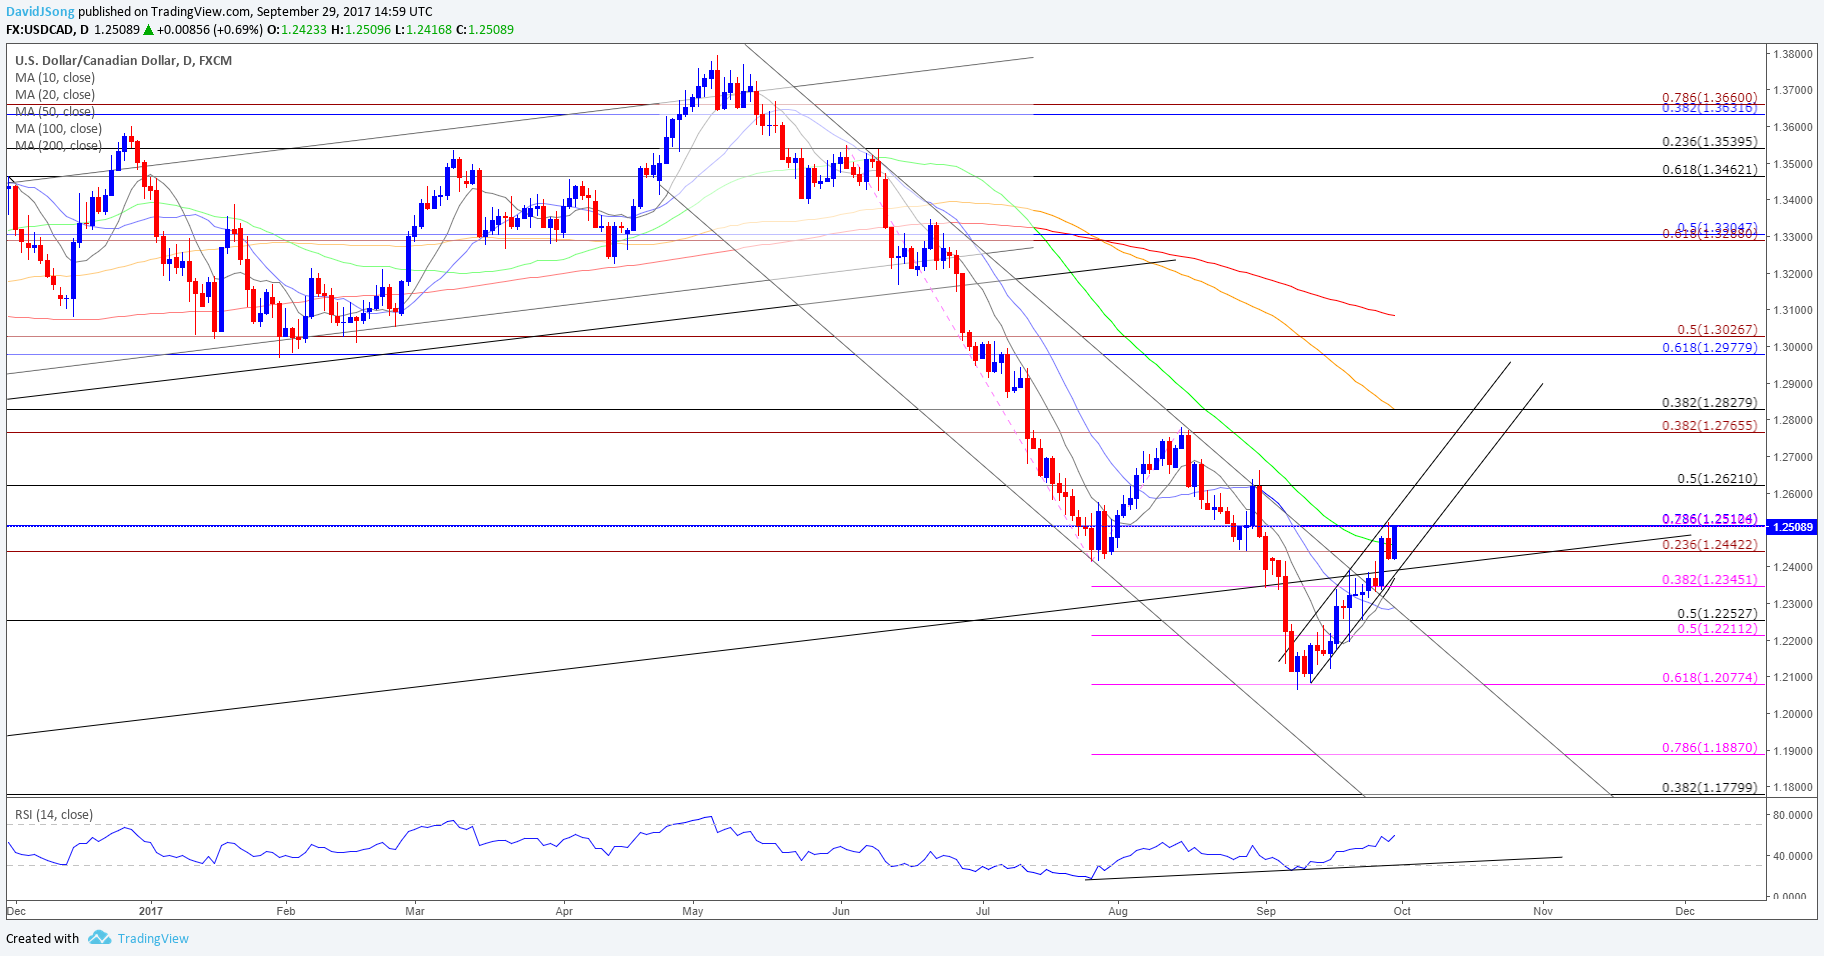Image resolution: width=1824 pixels, height=956 pixels.
Task: Click the 0.236(1.35395) Fibonacci label
Action: point(1709,142)
